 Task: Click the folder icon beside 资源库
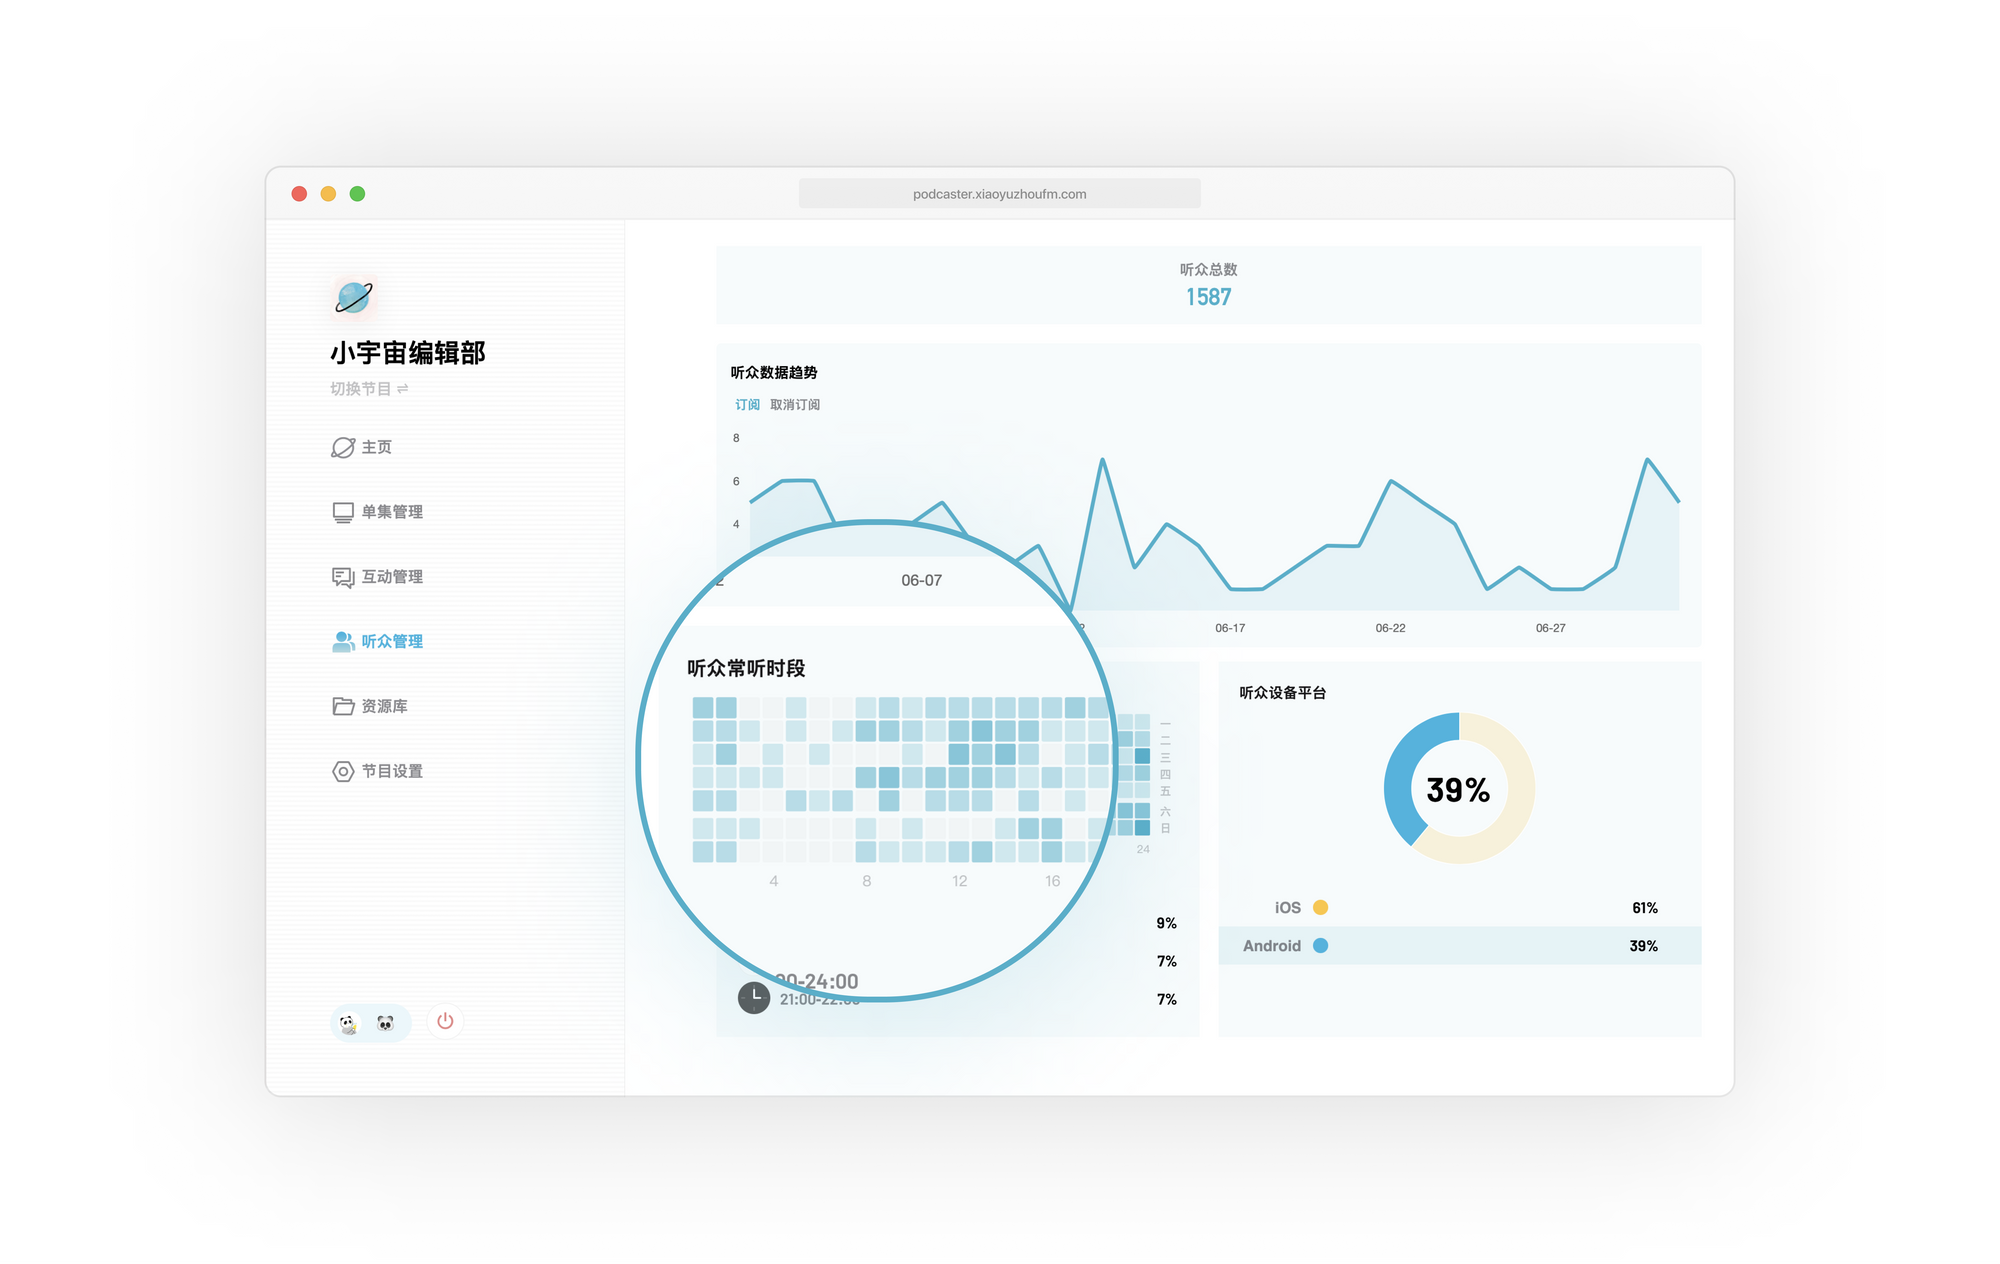tap(343, 706)
